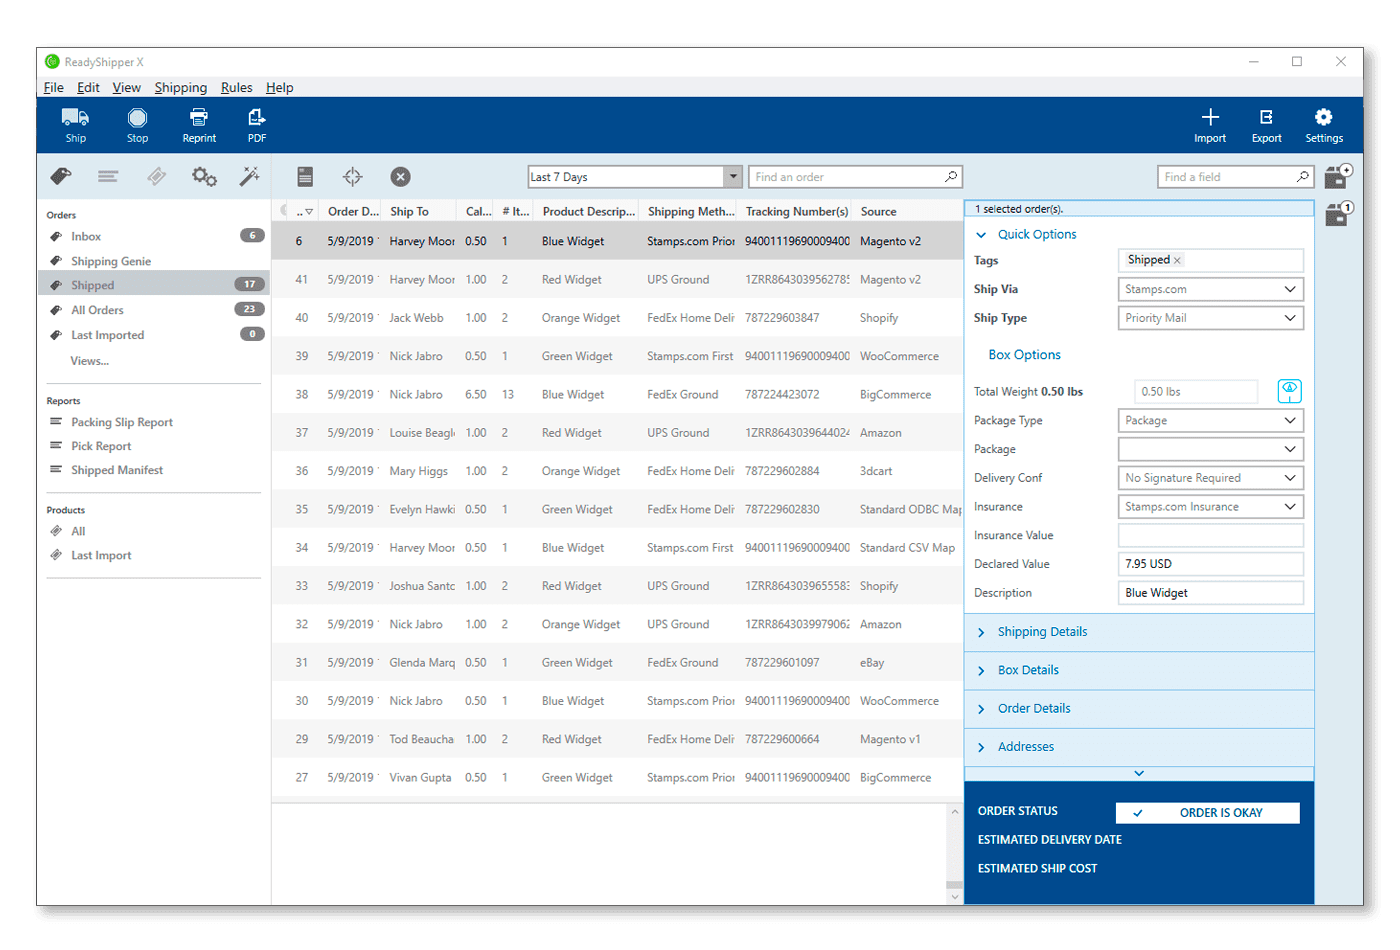Click the Declared Value 7.95 USD field
Image resolution: width=1400 pixels, height=950 pixels.
[1211, 564]
